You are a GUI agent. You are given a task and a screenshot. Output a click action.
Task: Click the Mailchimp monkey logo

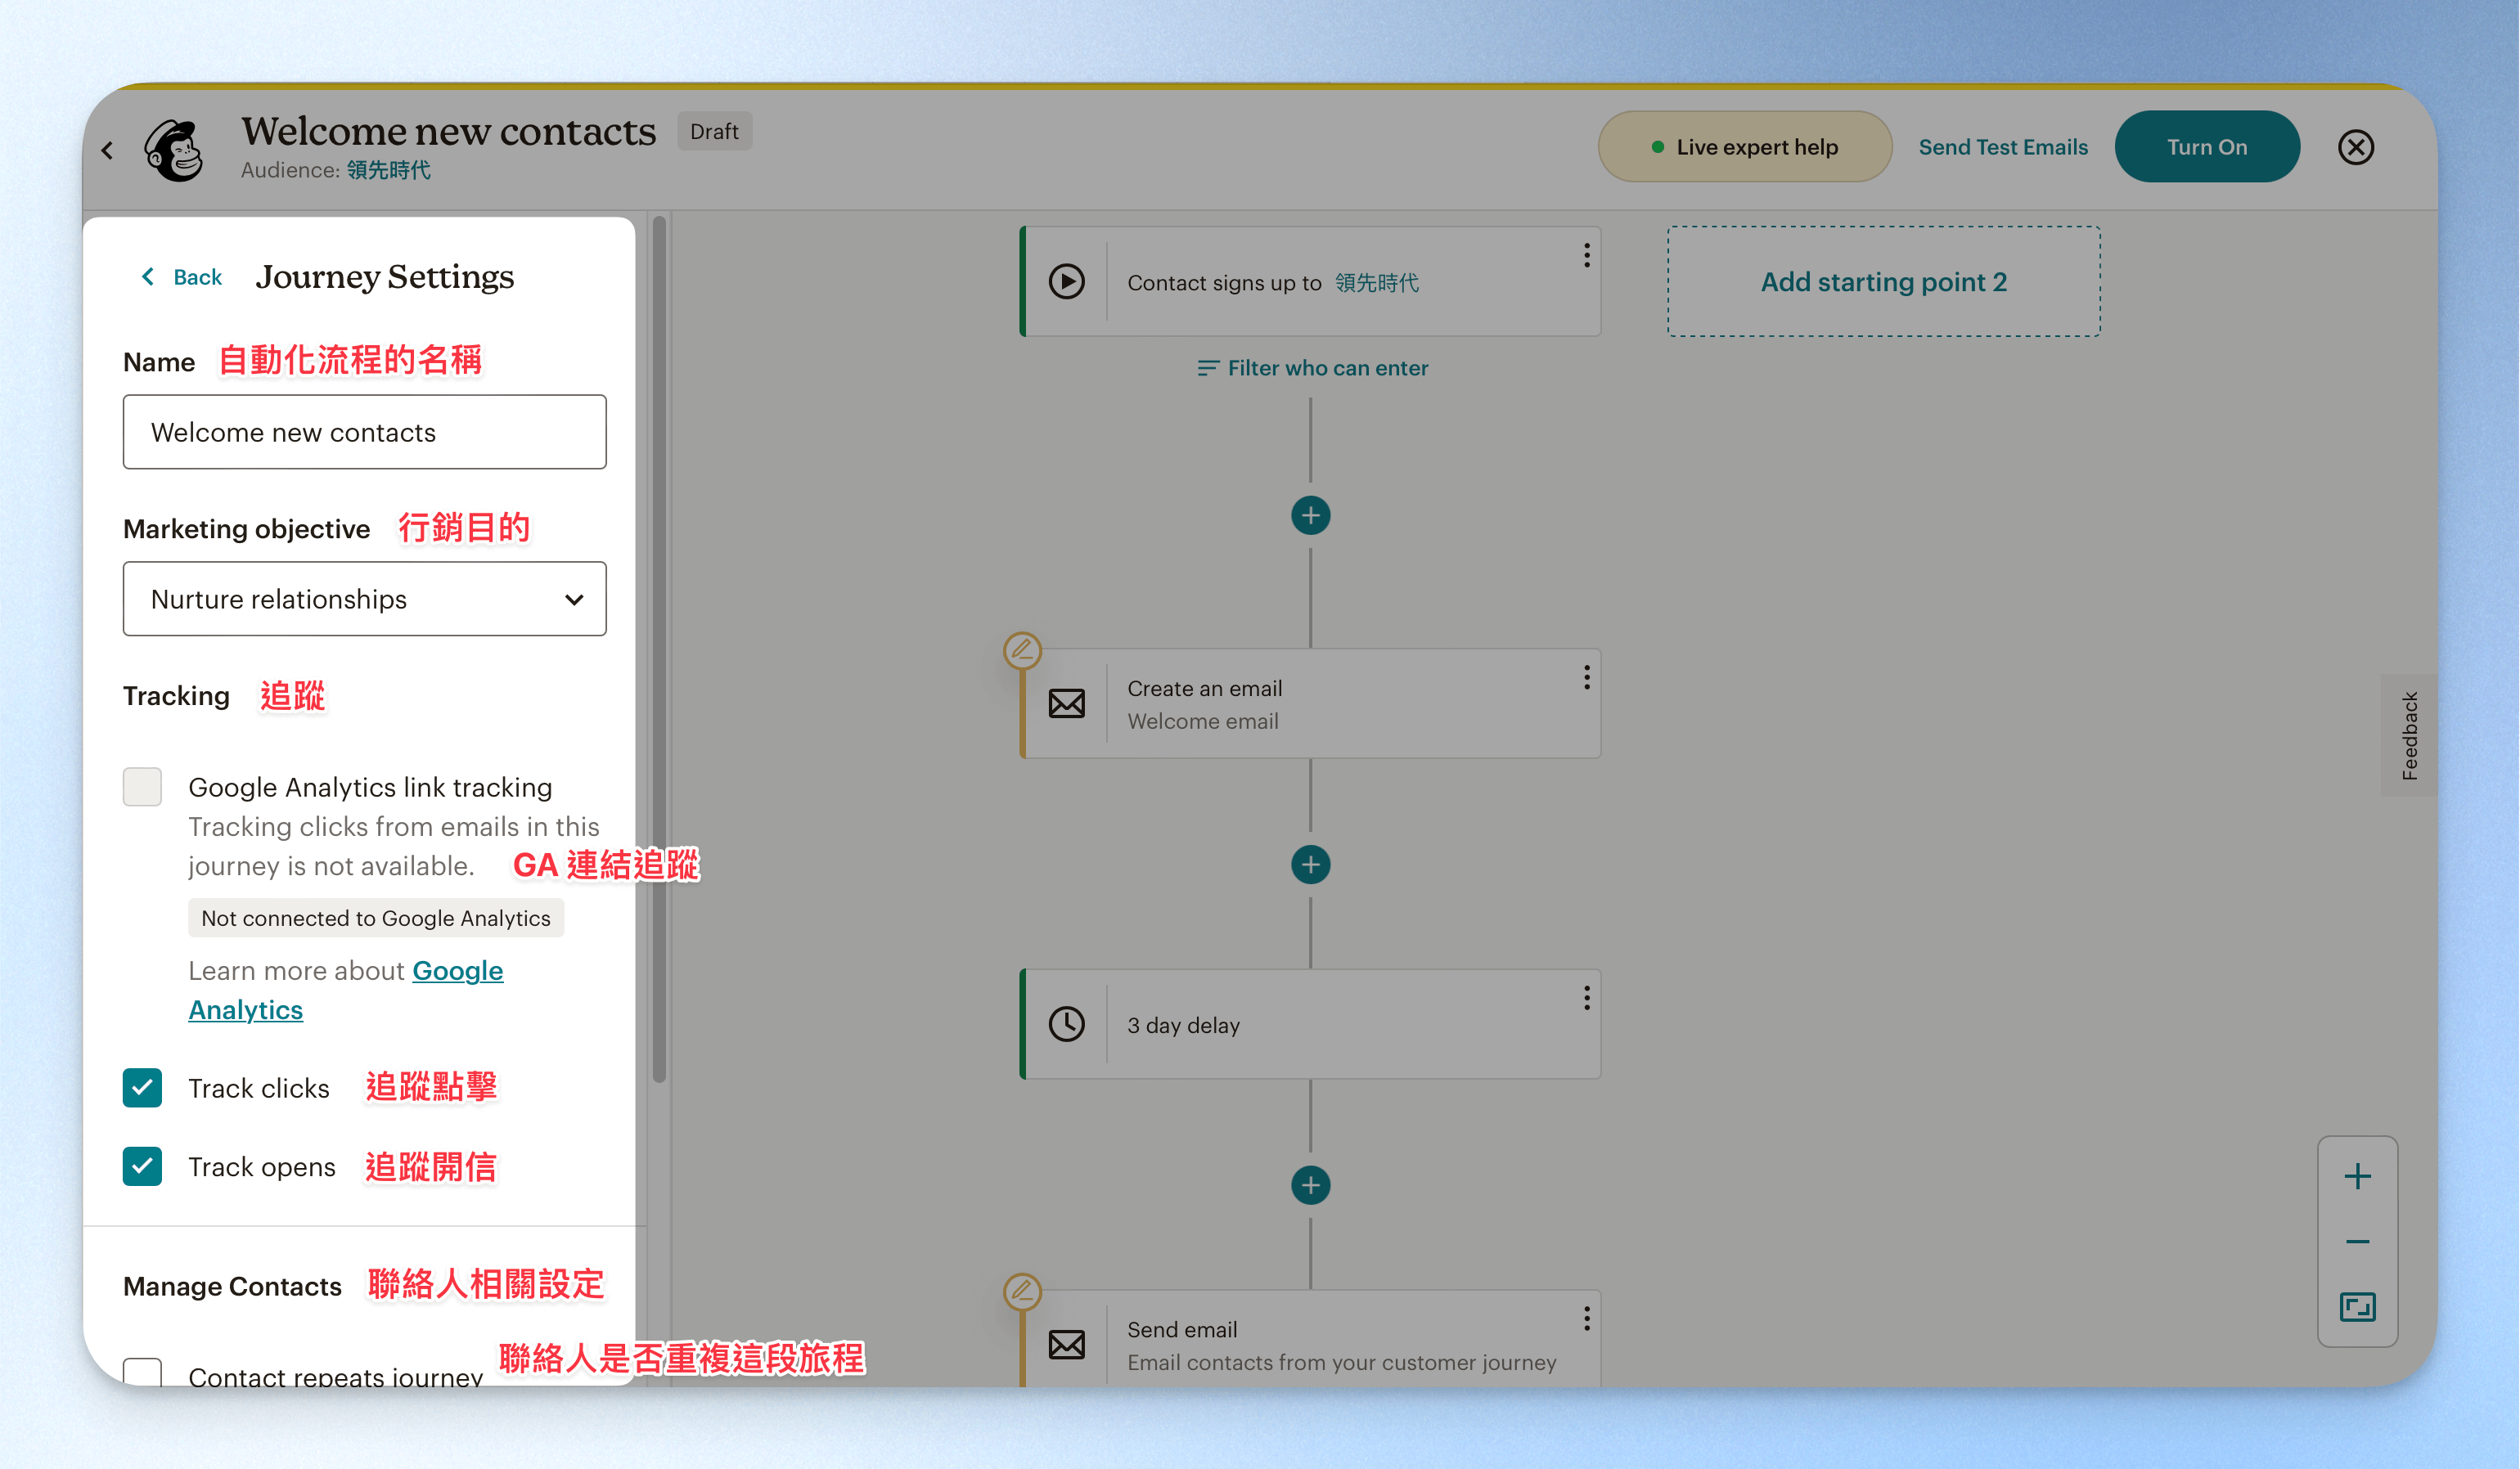click(x=174, y=150)
